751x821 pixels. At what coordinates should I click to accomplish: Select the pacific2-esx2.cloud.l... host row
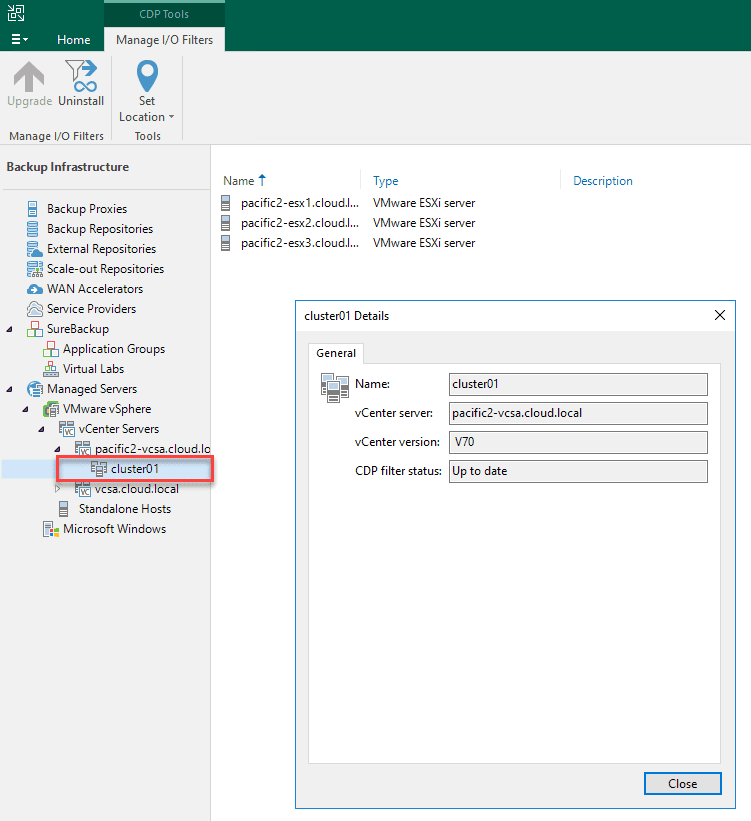[x=348, y=223]
